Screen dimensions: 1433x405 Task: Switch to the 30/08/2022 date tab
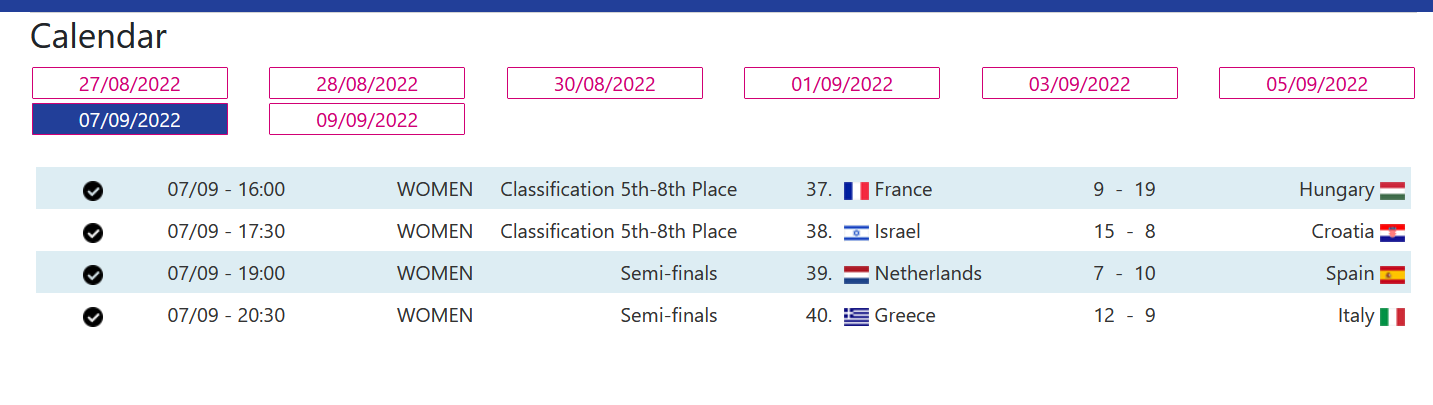pos(605,83)
